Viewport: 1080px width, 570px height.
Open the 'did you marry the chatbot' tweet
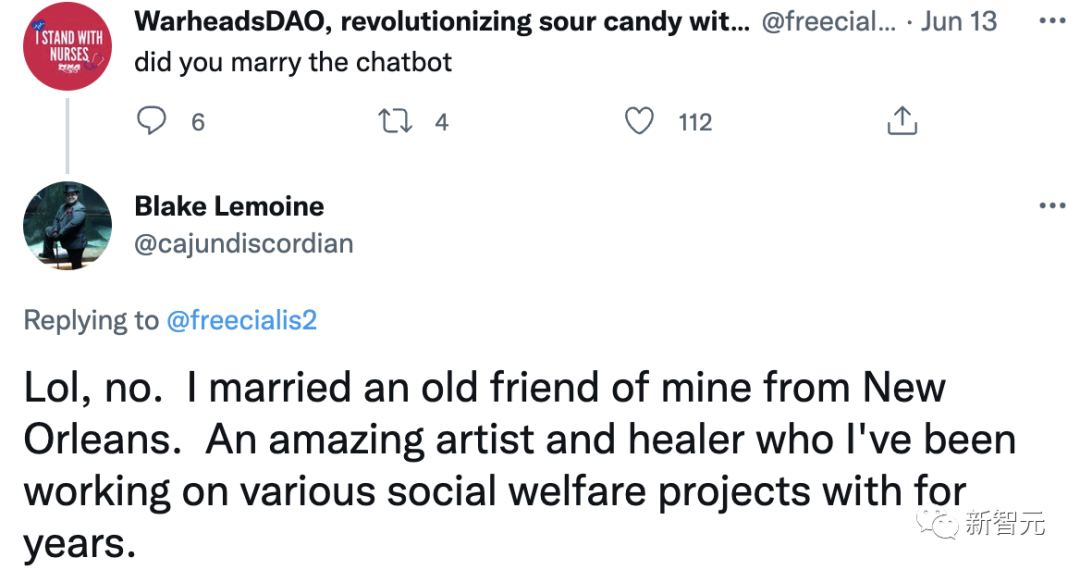click(293, 62)
